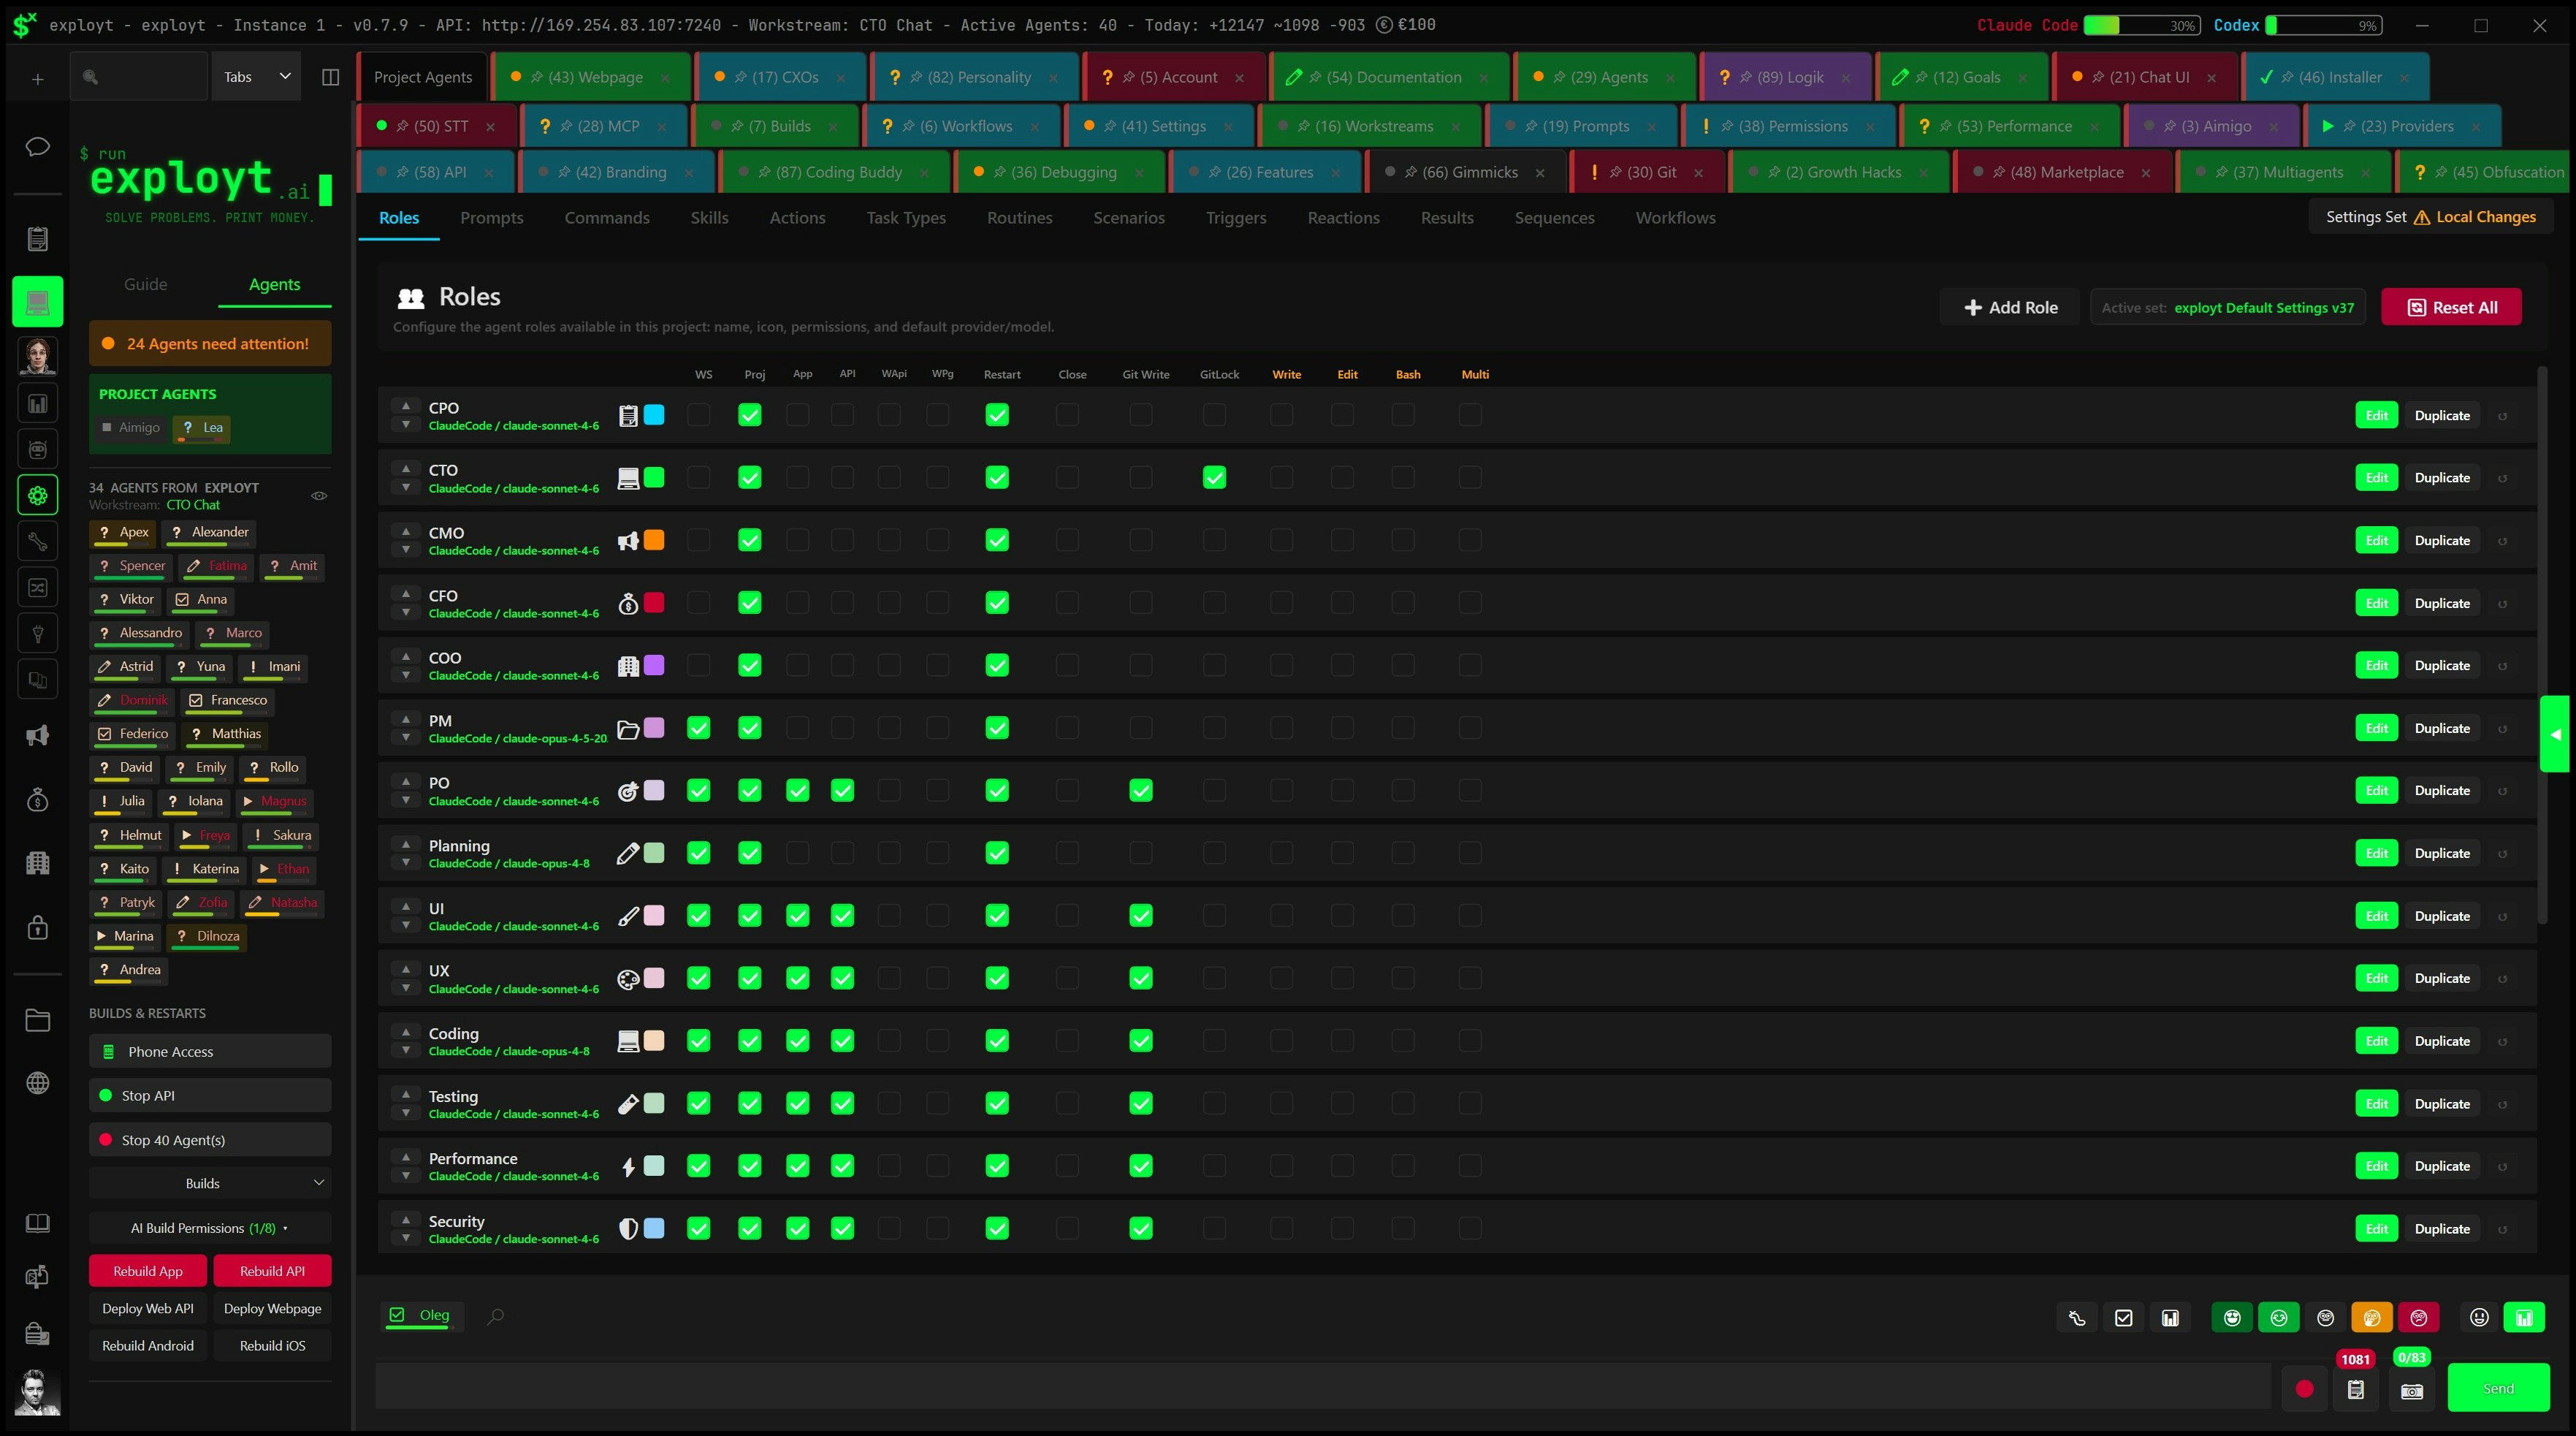The image size is (2576, 1436).
Task: Open the padlock icon in left sidebar
Action: click(37, 927)
